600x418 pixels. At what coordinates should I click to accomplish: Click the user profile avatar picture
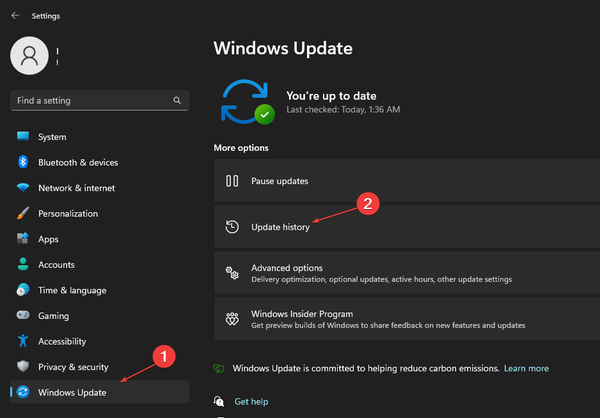pyautogui.click(x=30, y=54)
